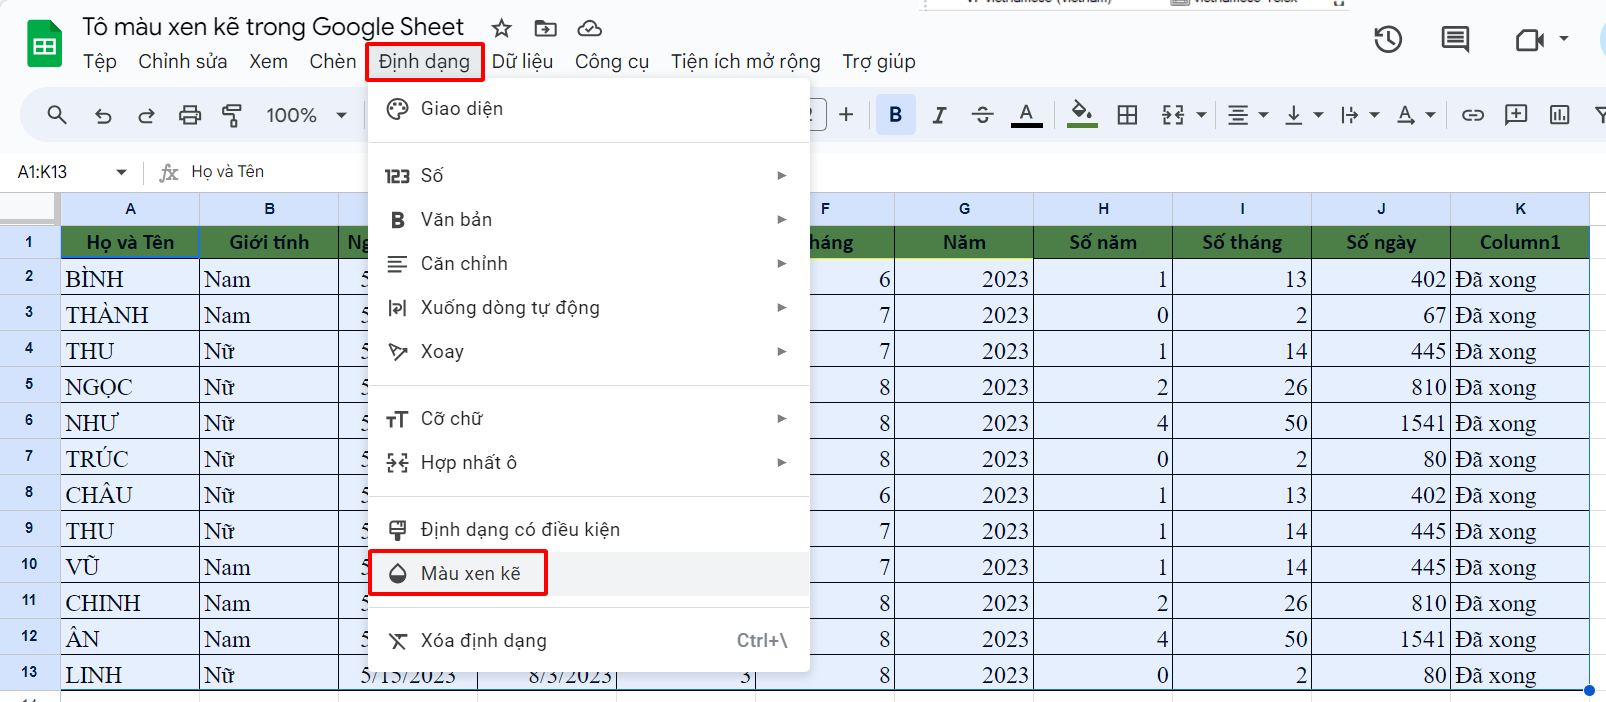
Task: Open the Google Sheets home icon
Action: [44, 44]
